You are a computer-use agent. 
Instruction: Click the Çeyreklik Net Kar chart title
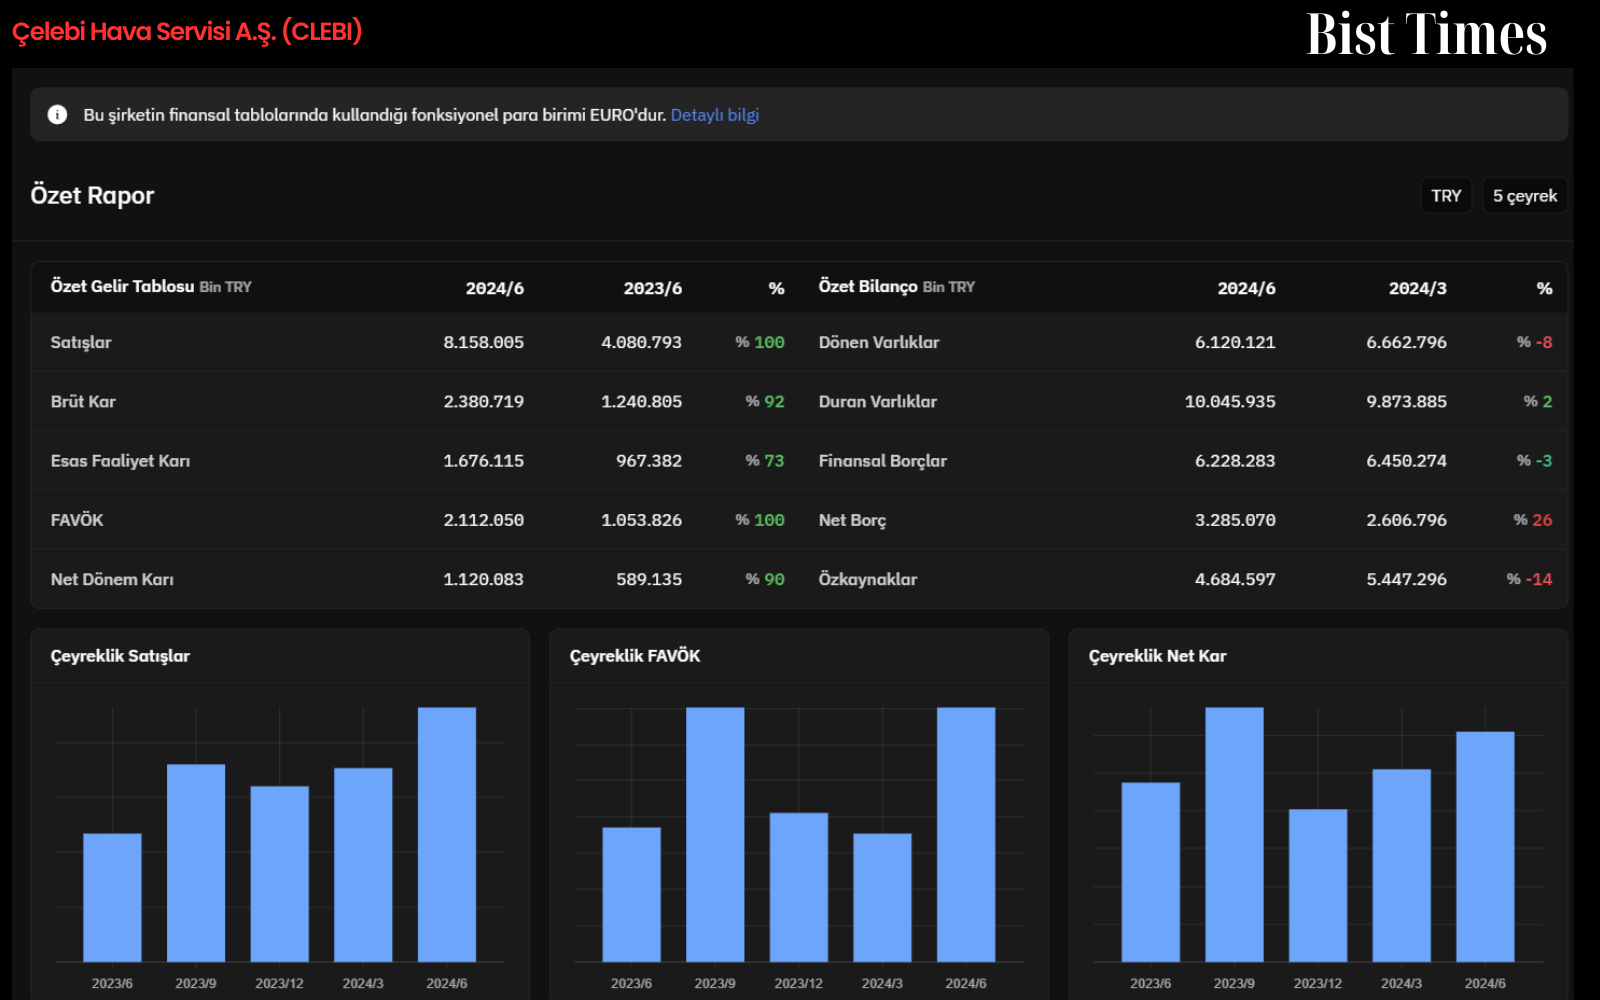tap(1157, 656)
